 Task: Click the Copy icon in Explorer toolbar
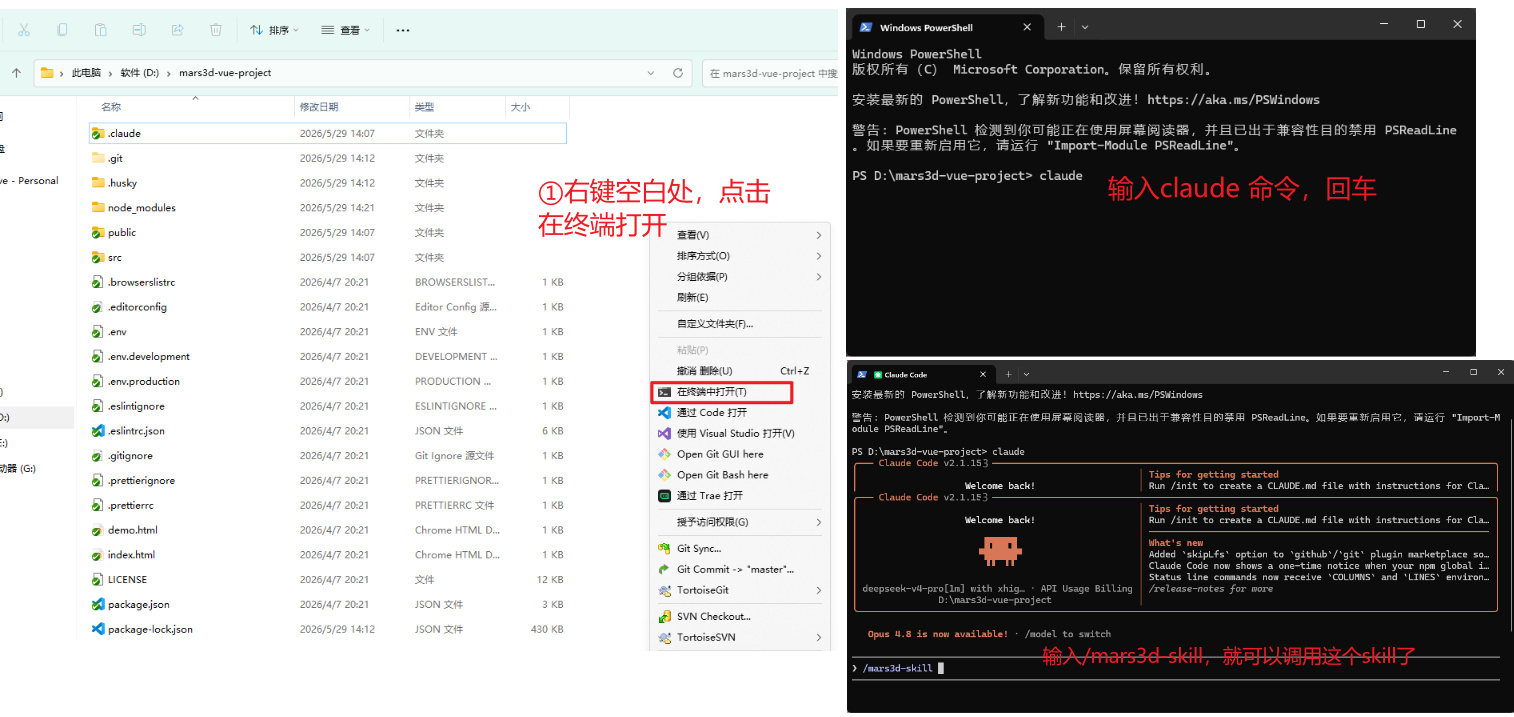pos(62,30)
